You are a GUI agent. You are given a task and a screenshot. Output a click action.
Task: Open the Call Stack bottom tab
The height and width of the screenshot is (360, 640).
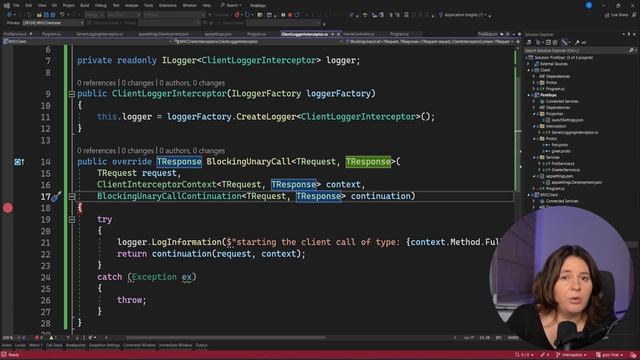[54, 345]
